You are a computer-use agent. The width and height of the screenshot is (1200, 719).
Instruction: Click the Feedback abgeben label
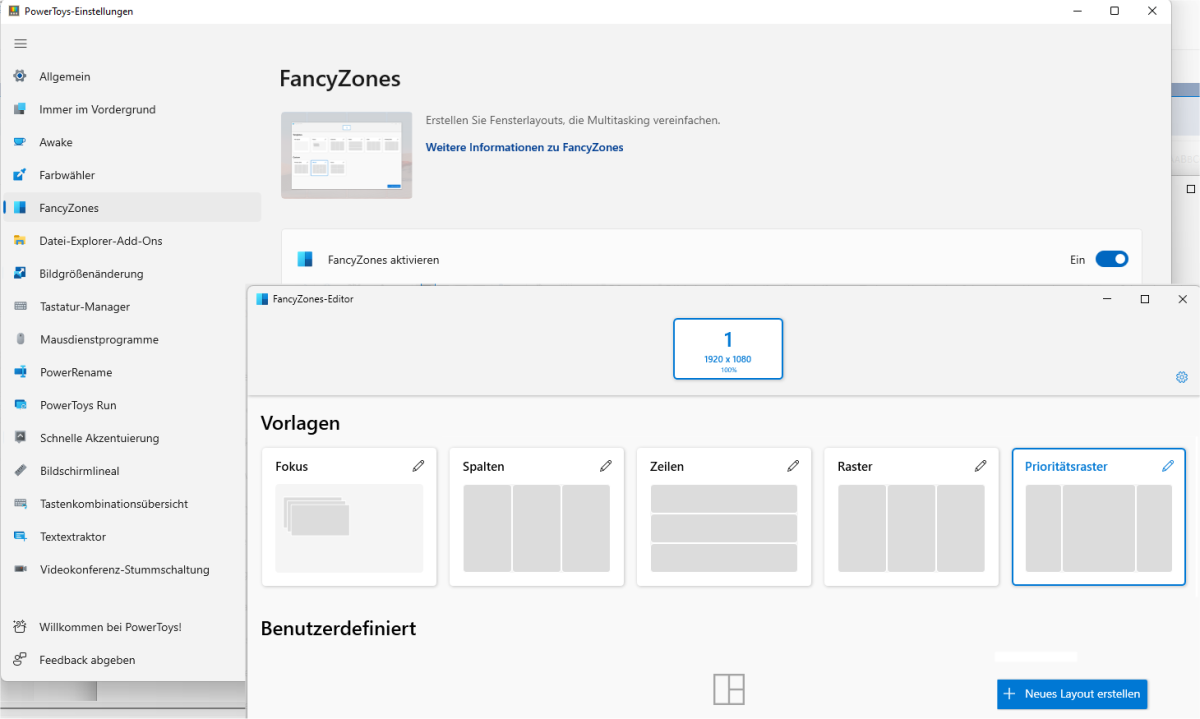coord(87,660)
